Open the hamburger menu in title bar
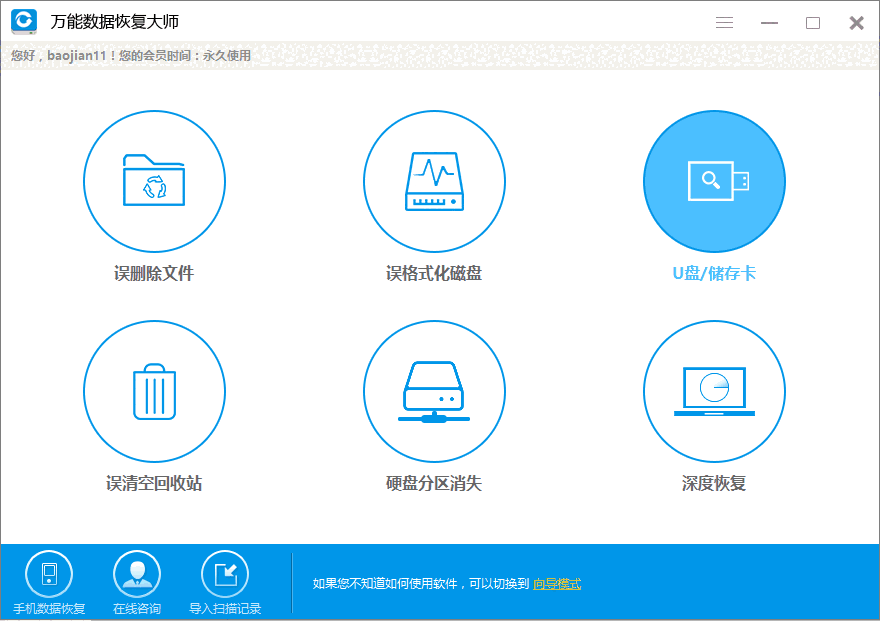The width and height of the screenshot is (880, 621). [x=724, y=21]
